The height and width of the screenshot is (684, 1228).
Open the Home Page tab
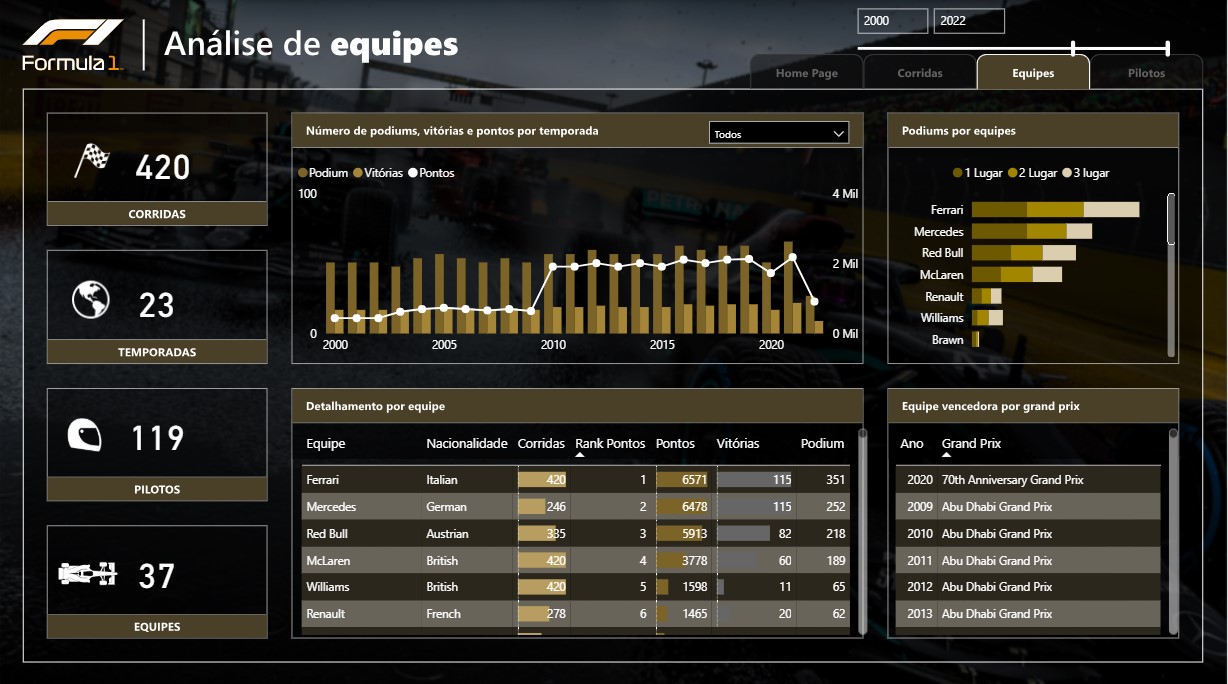[807, 73]
